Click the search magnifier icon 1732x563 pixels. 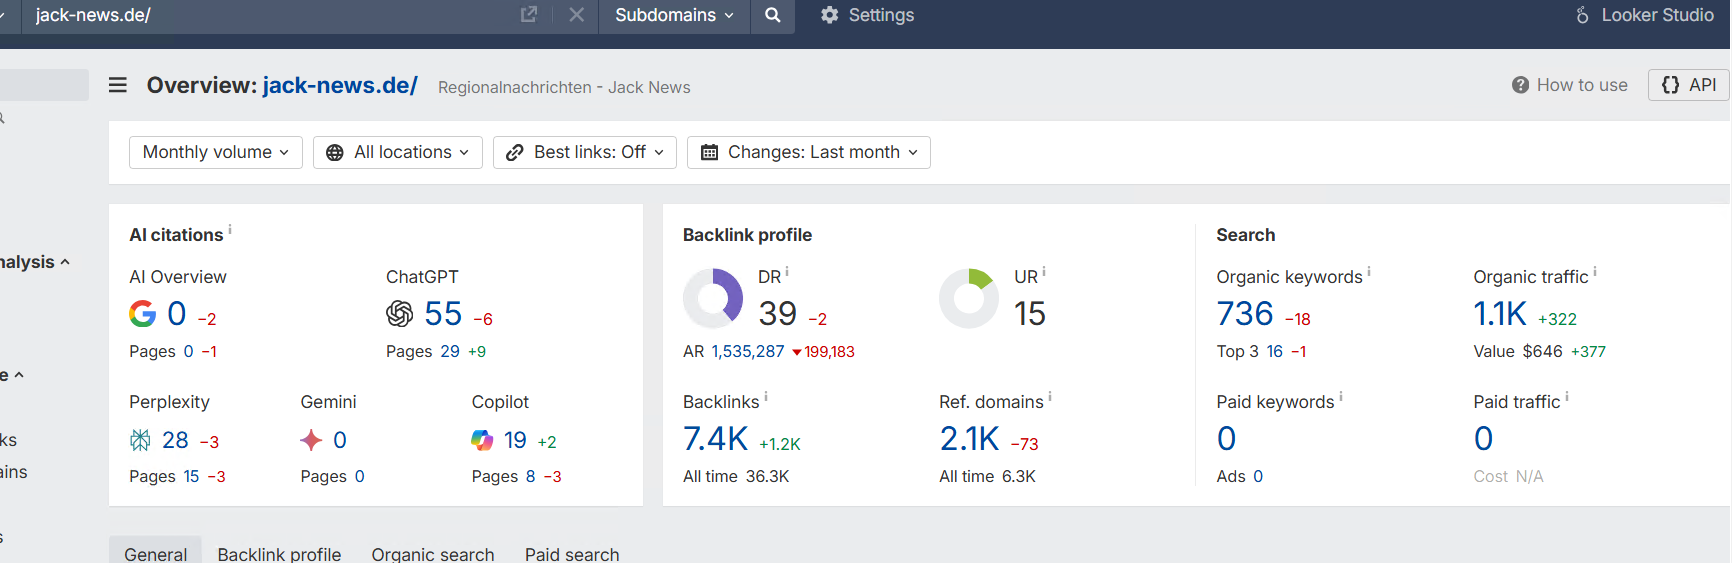point(772,15)
